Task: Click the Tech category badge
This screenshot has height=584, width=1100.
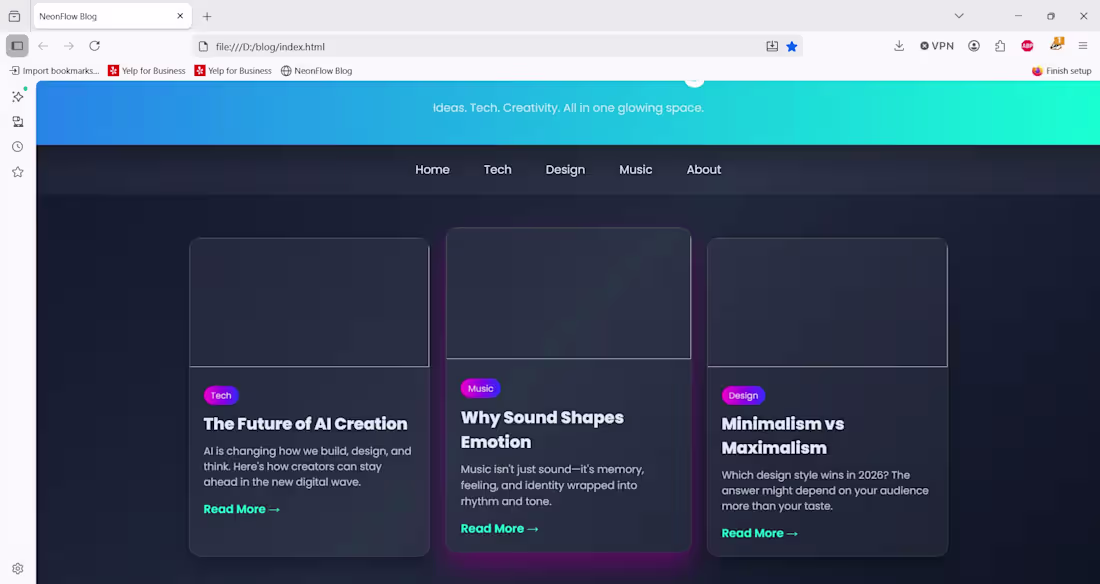Action: click(x=221, y=395)
